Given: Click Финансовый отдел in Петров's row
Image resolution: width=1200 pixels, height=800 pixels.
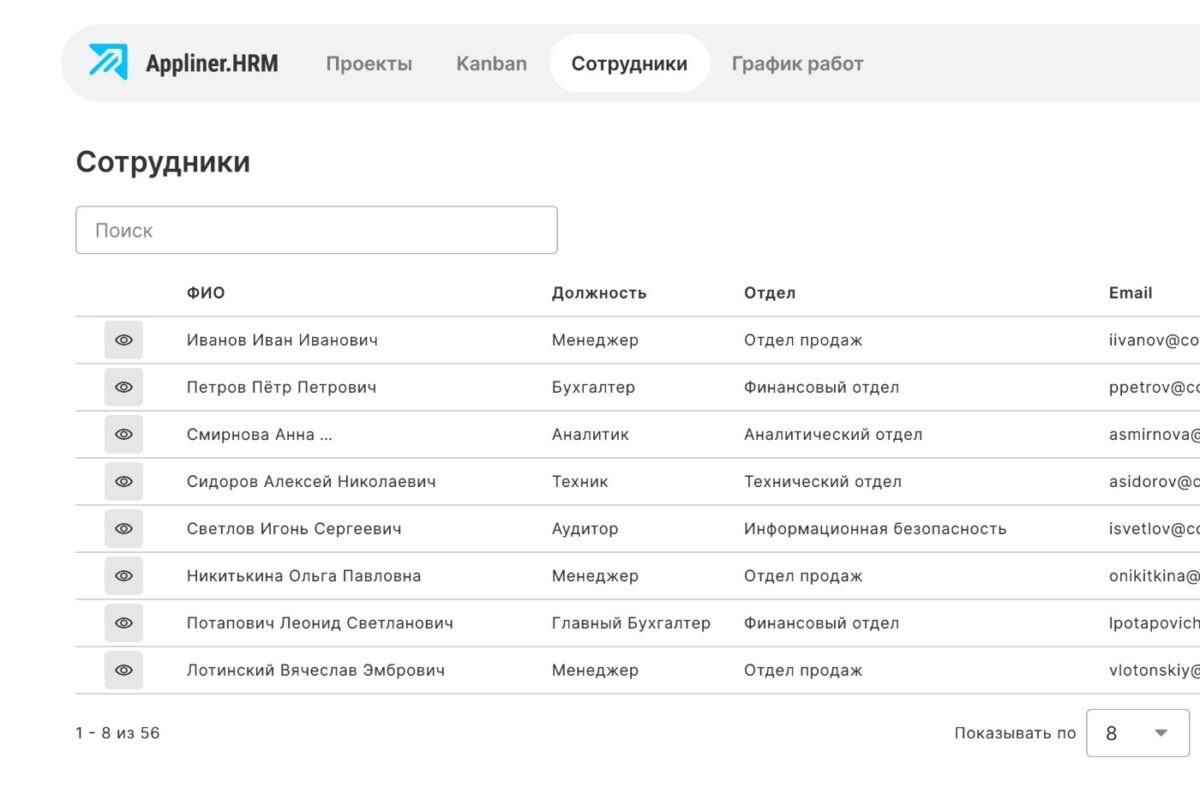Looking at the screenshot, I should click(821, 387).
